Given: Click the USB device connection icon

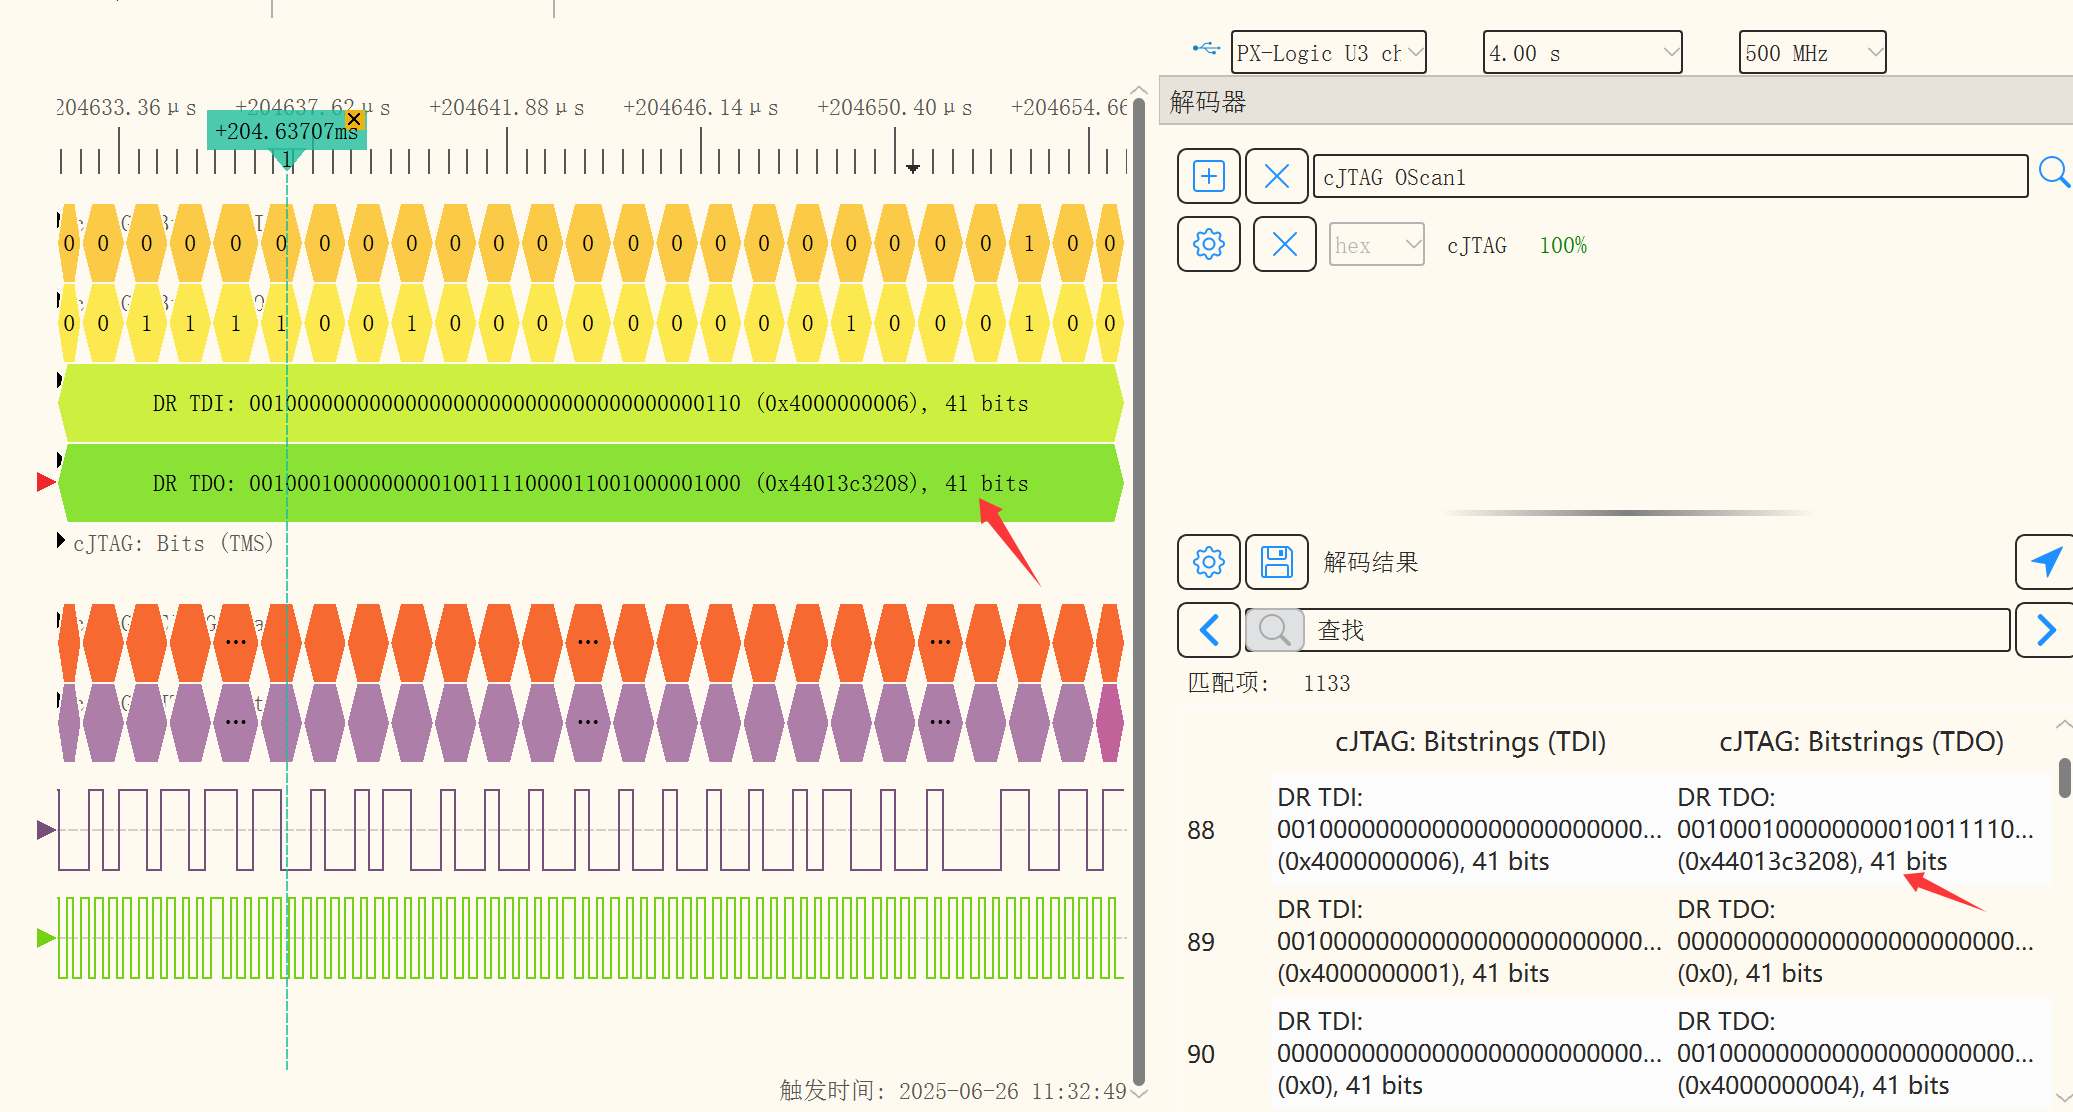Looking at the screenshot, I should [x=1206, y=48].
